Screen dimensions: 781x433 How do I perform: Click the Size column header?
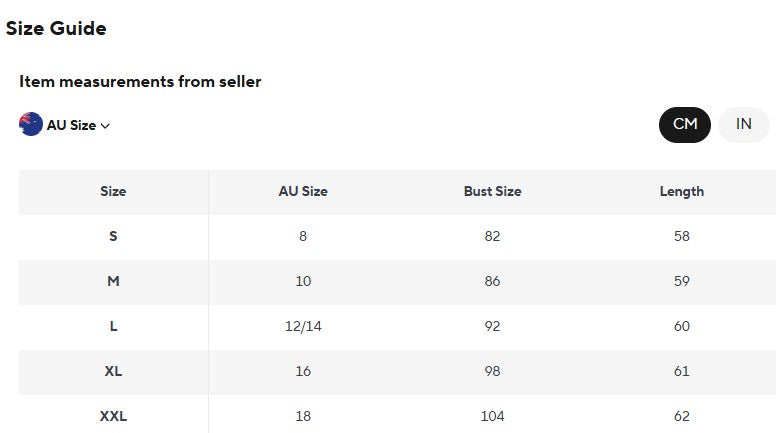pos(113,191)
